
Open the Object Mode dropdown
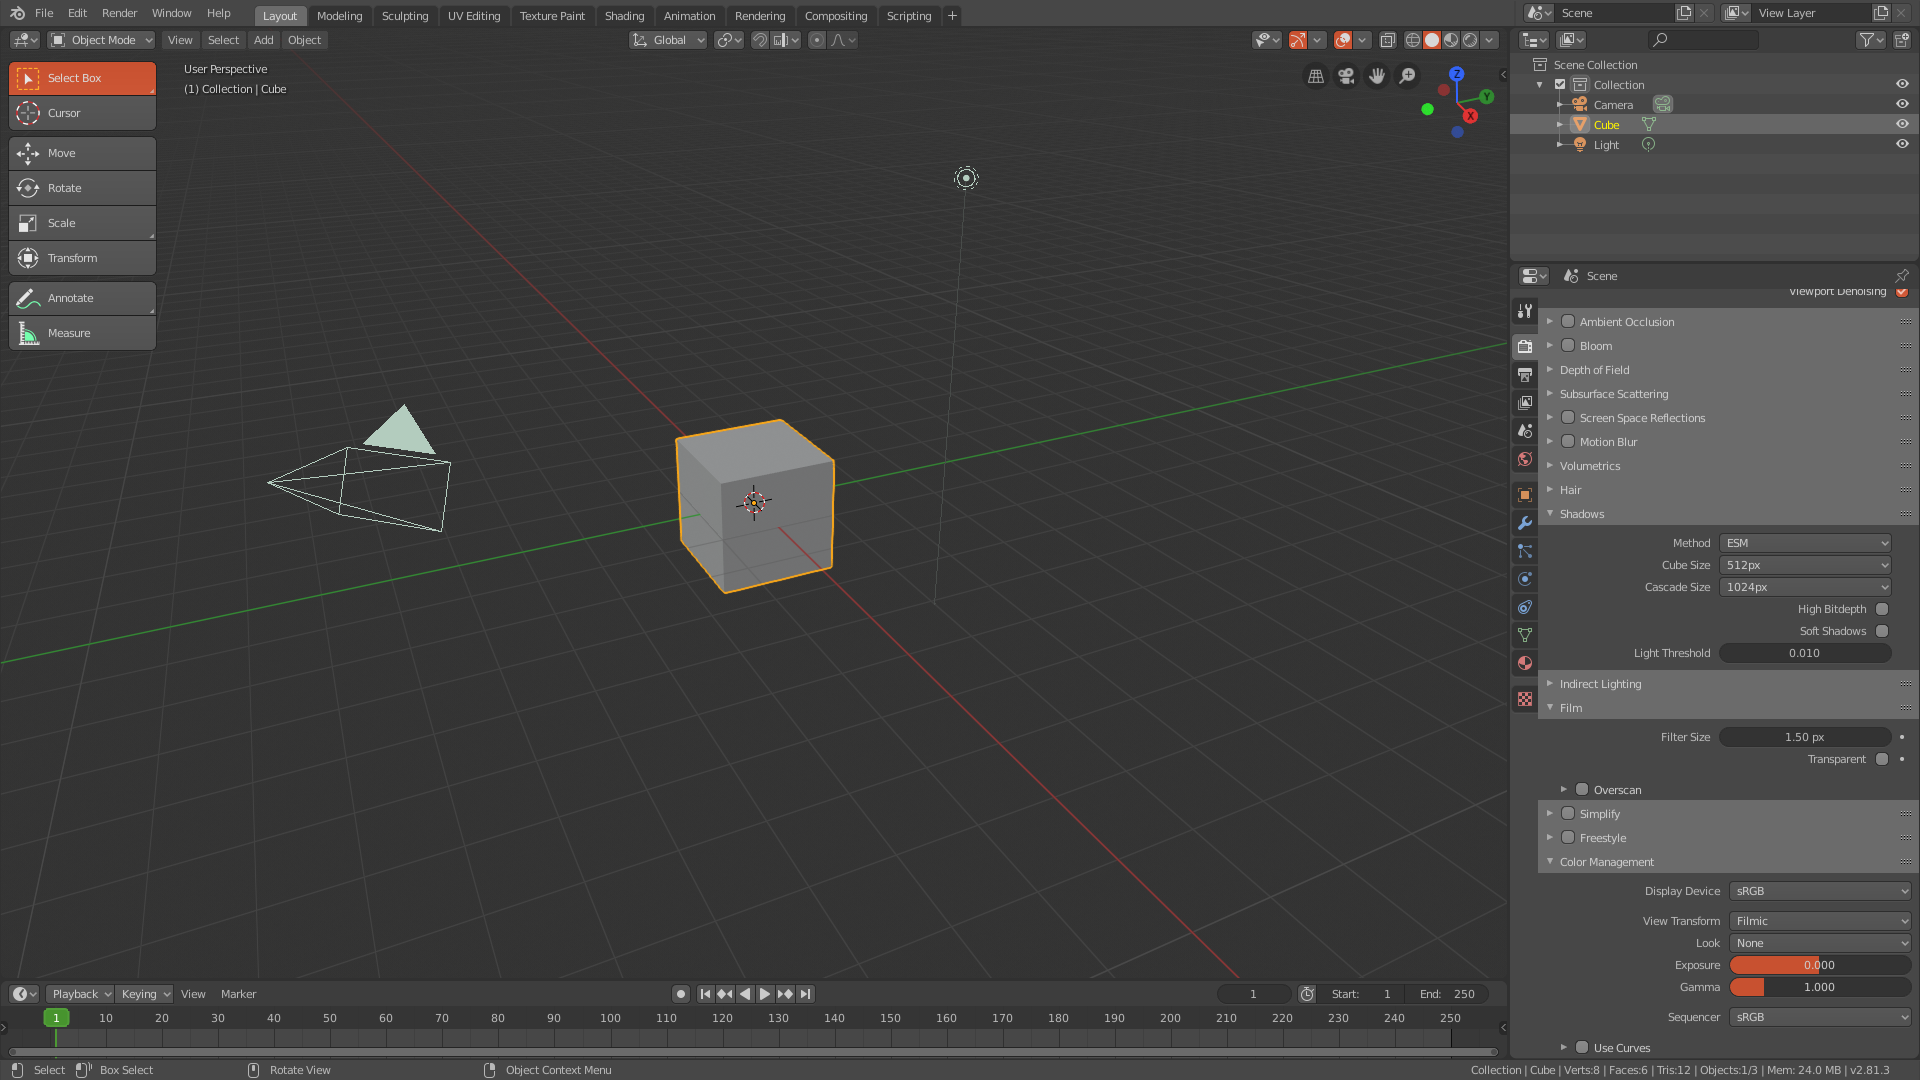pos(100,40)
